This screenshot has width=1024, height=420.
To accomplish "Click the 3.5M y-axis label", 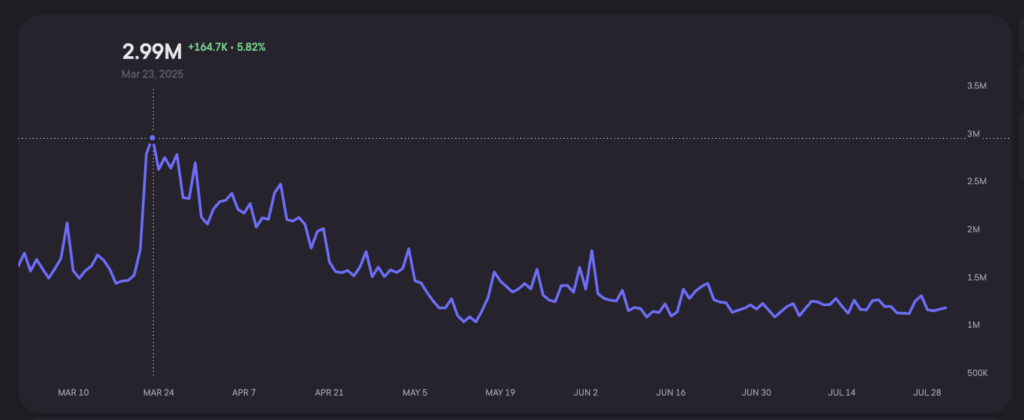I will [x=975, y=86].
